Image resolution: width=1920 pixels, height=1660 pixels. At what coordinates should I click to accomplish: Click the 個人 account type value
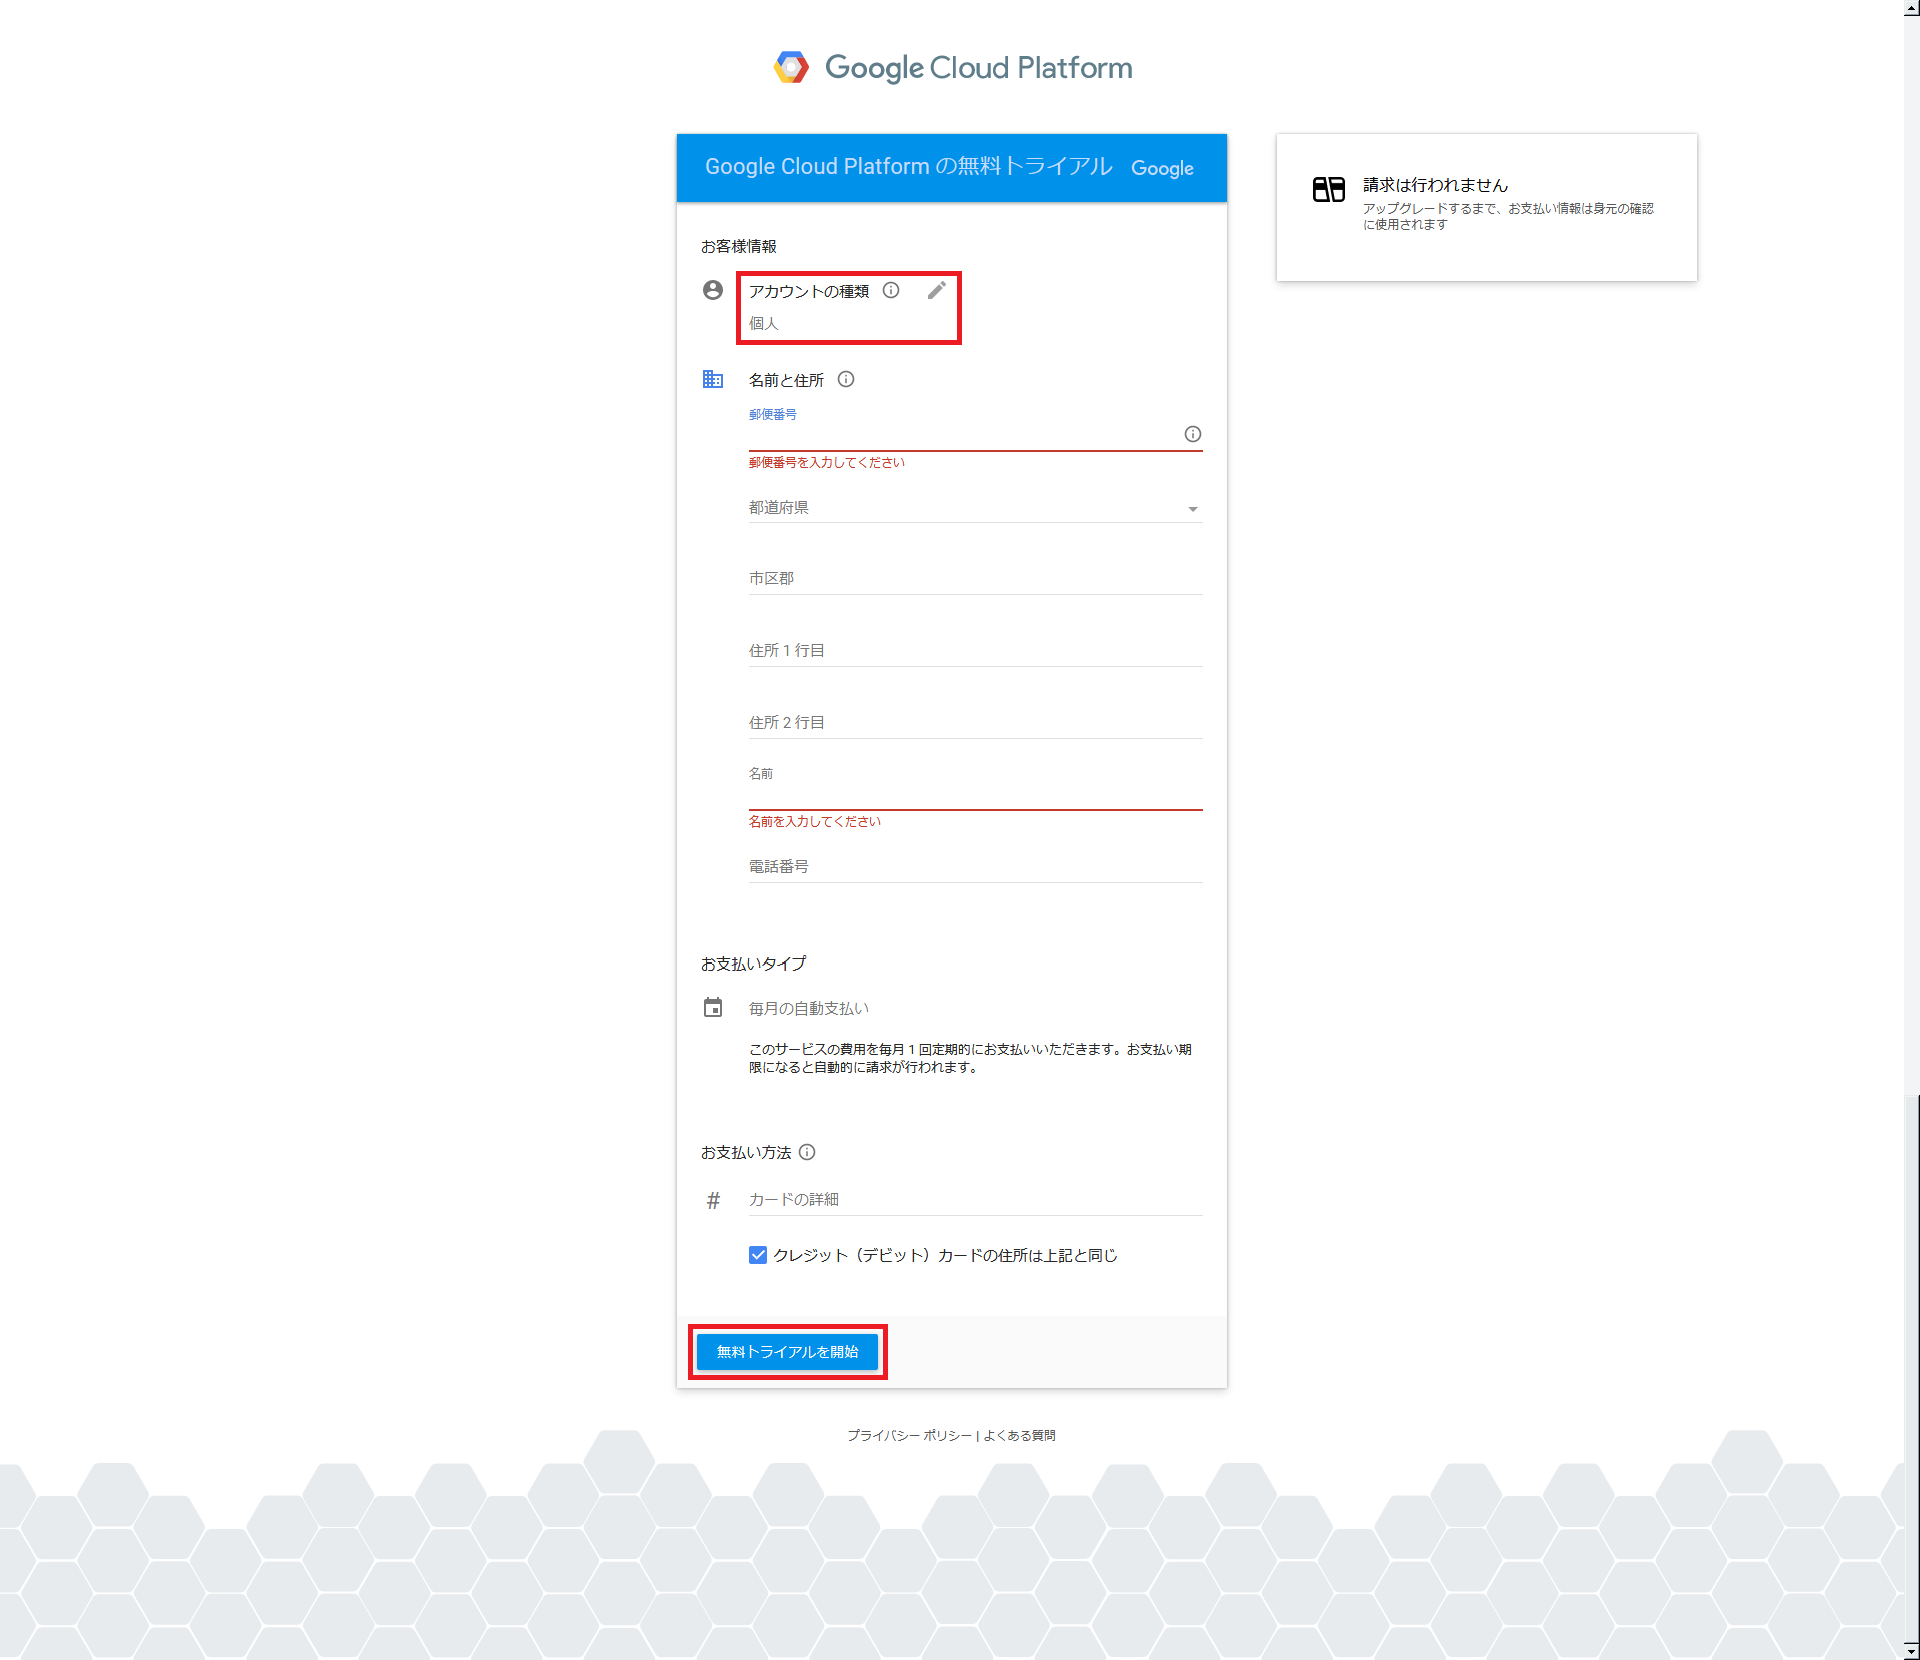click(763, 323)
